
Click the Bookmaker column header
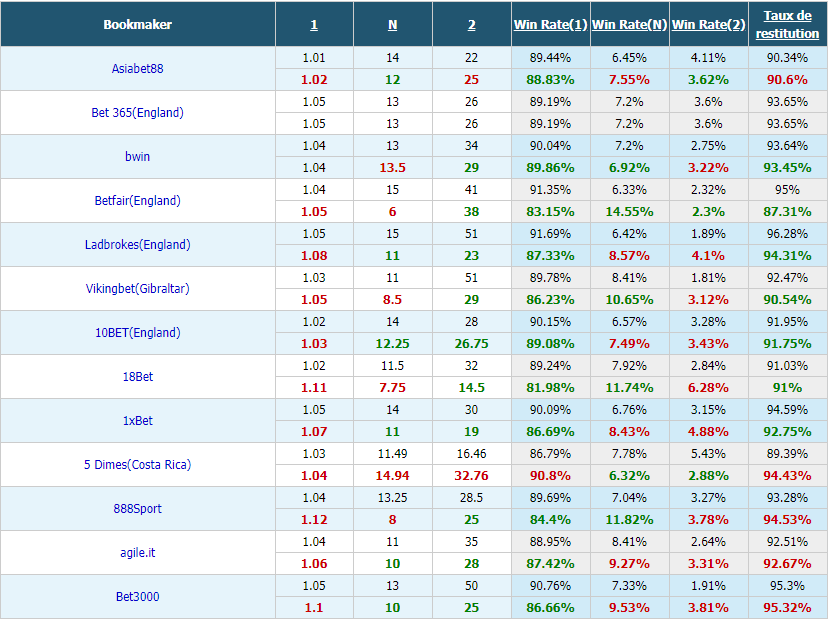coord(137,24)
